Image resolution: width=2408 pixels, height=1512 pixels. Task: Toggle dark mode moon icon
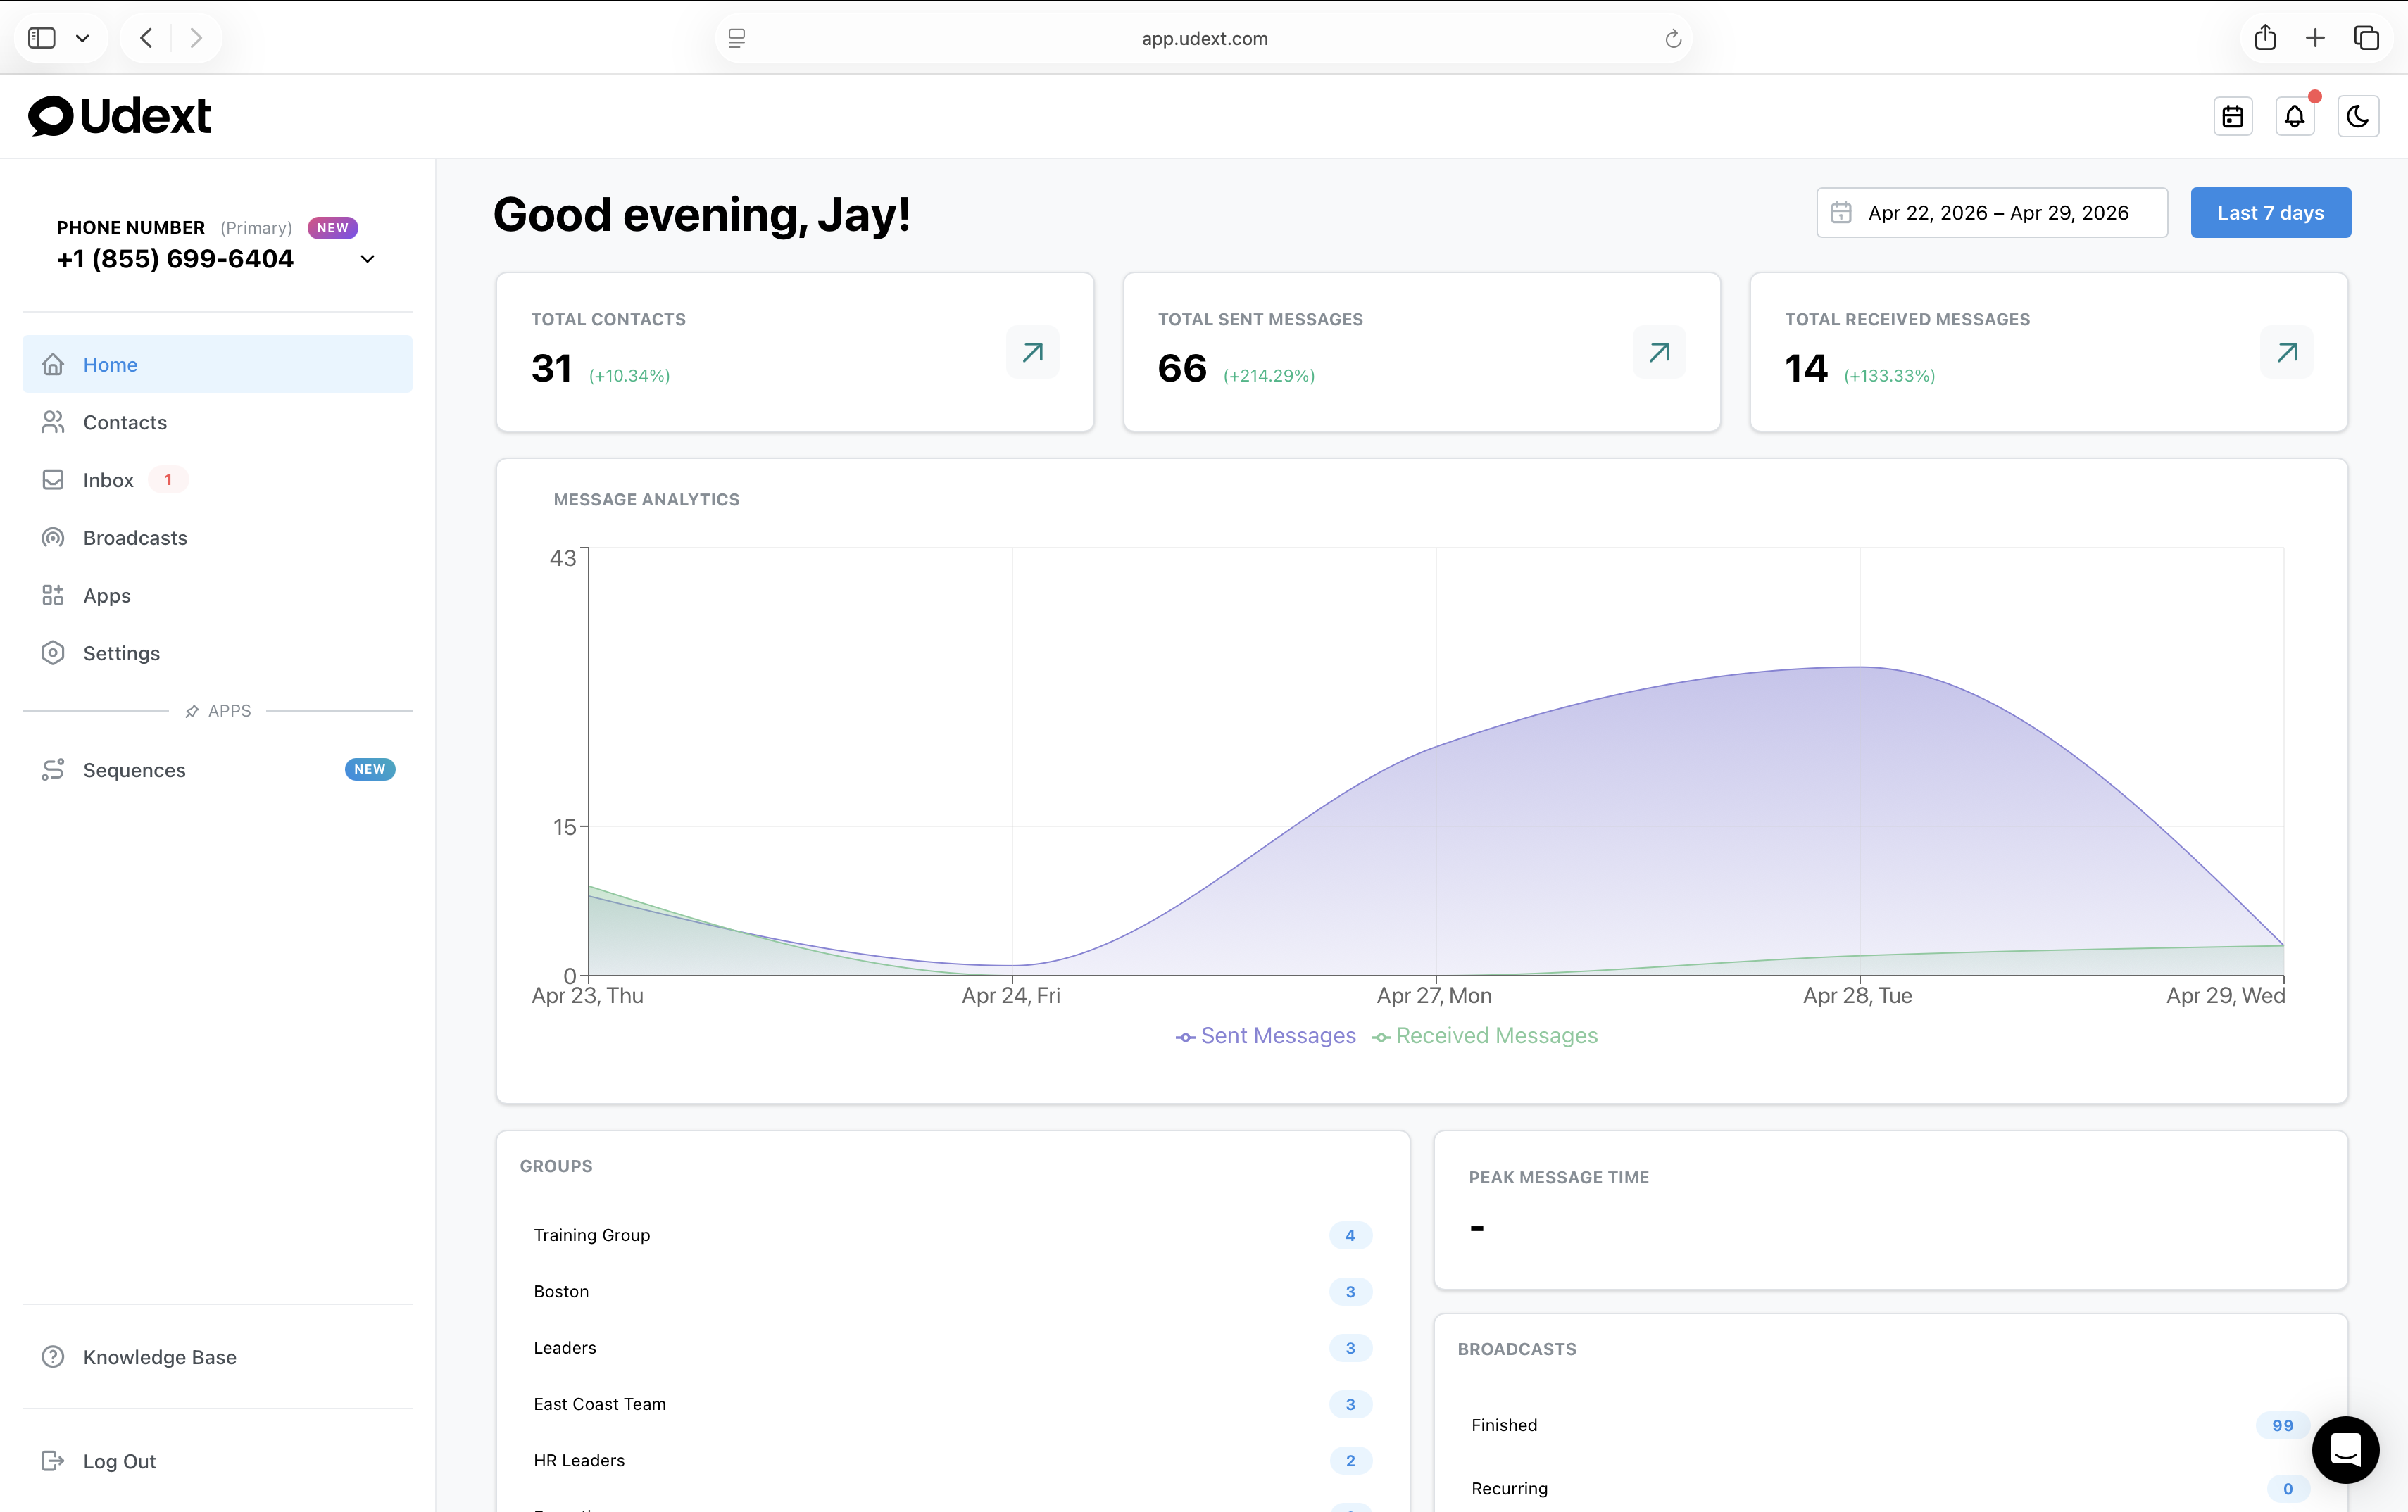(x=2357, y=117)
